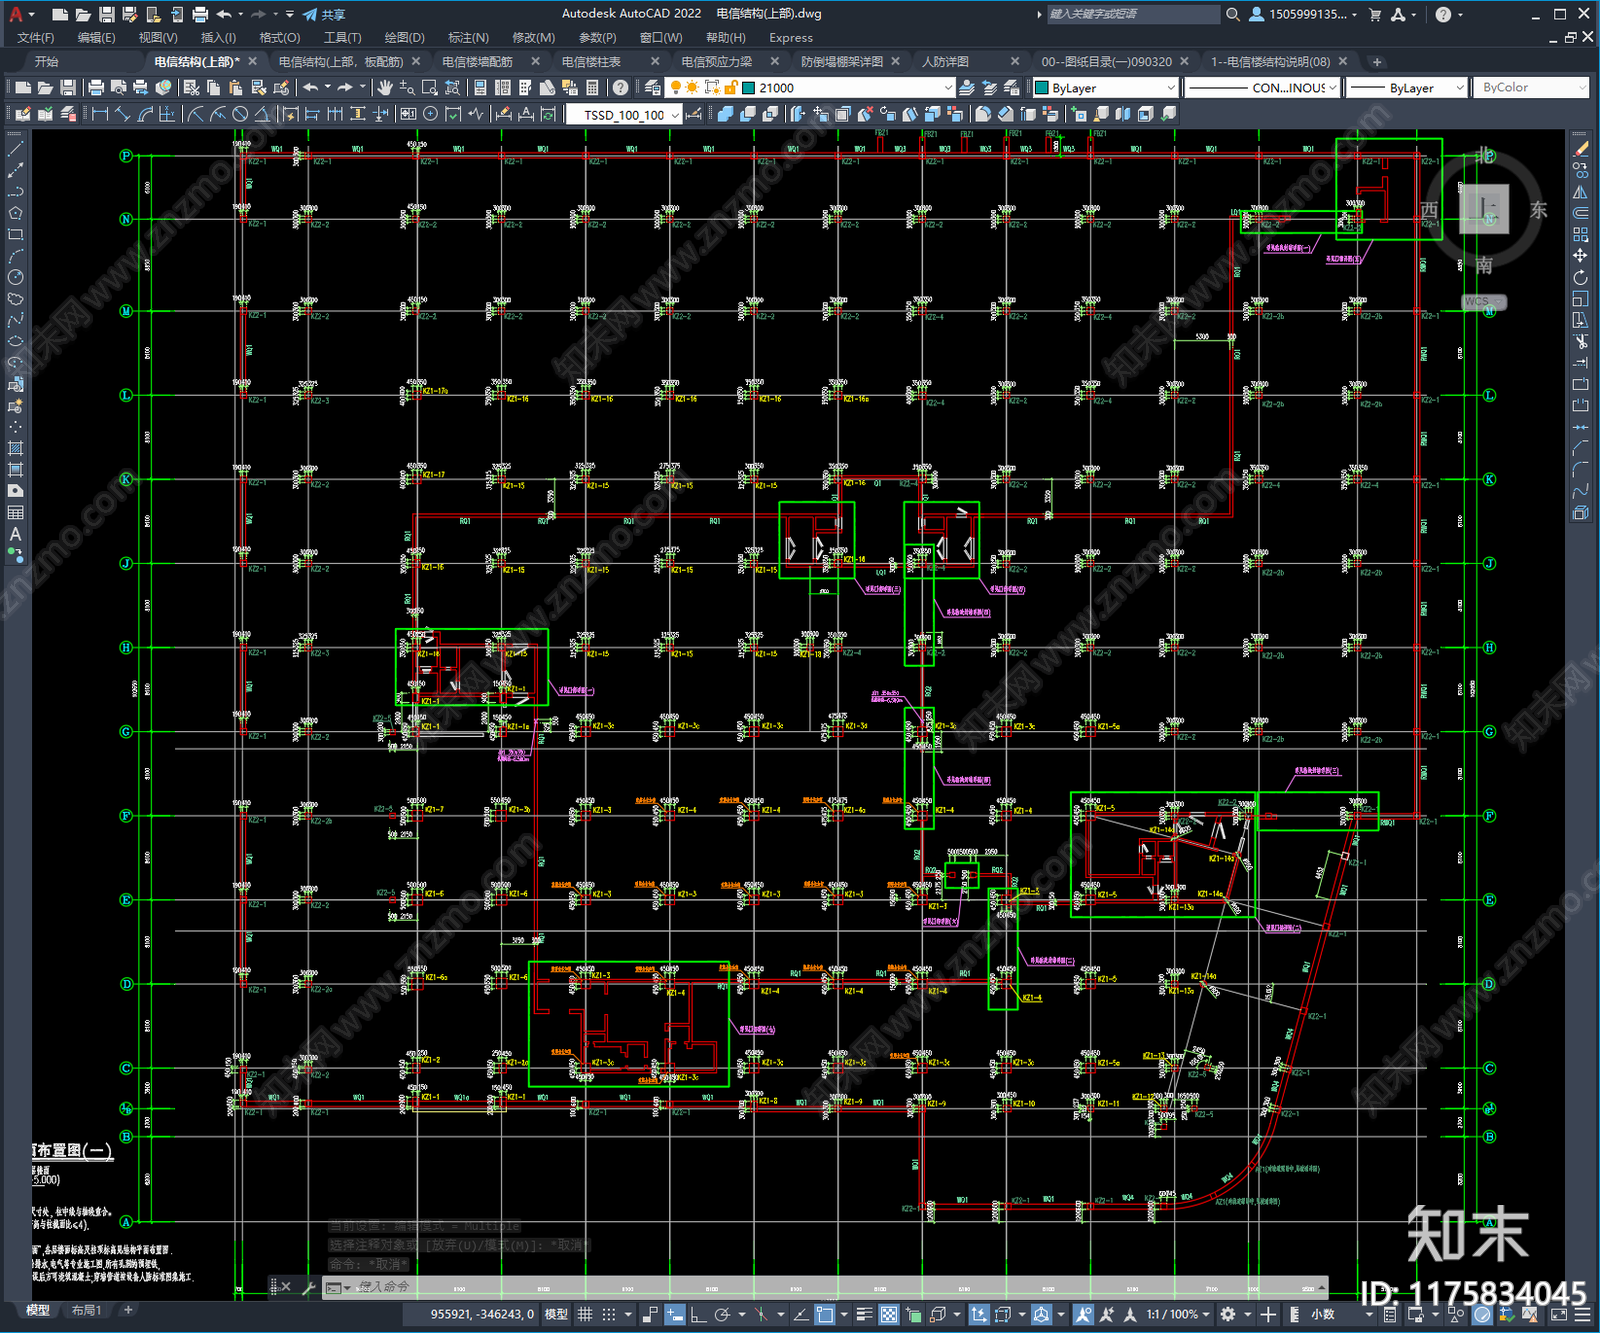Switch to the 电信楼柱表 drawing tab

591,61
